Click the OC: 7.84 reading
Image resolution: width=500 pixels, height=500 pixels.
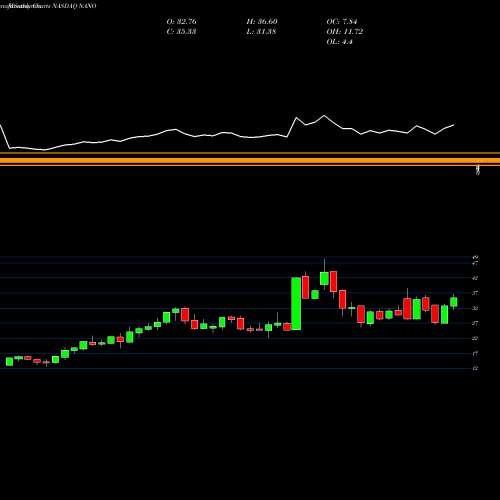pos(342,22)
